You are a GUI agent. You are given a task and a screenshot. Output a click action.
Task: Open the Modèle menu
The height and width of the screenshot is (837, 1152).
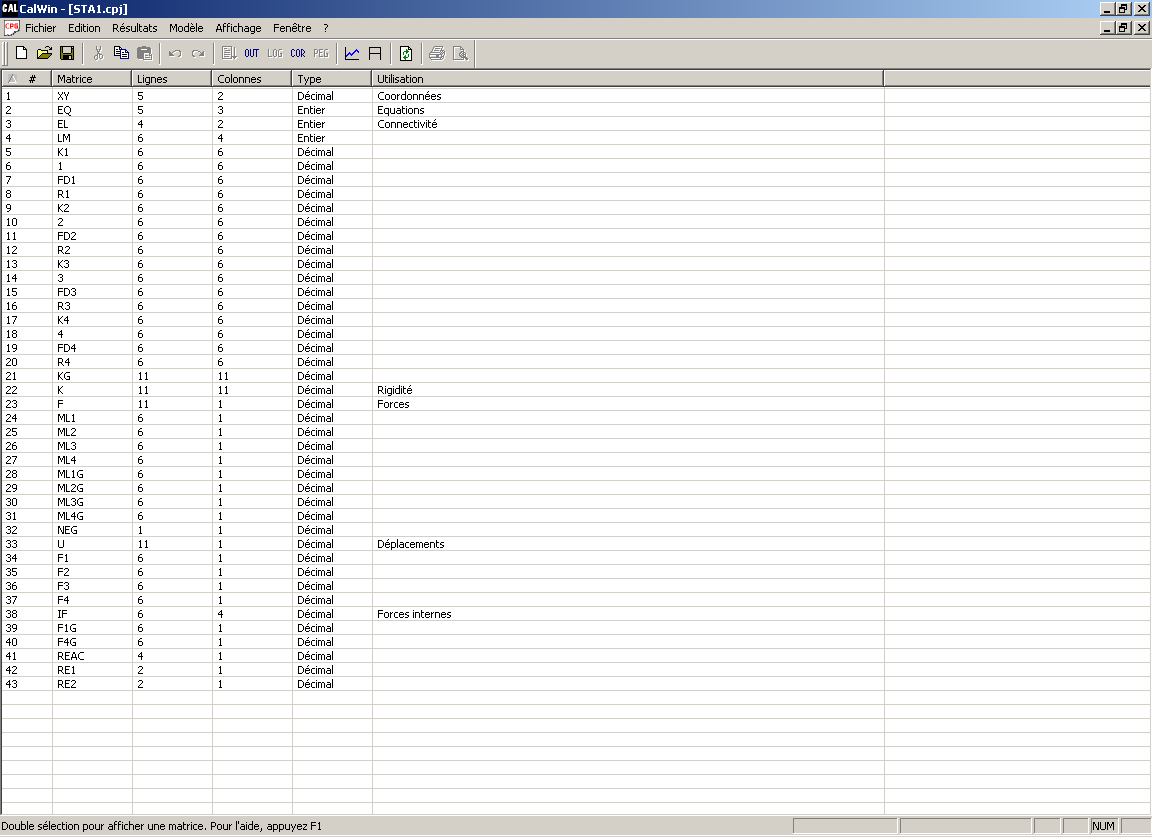[x=186, y=28]
